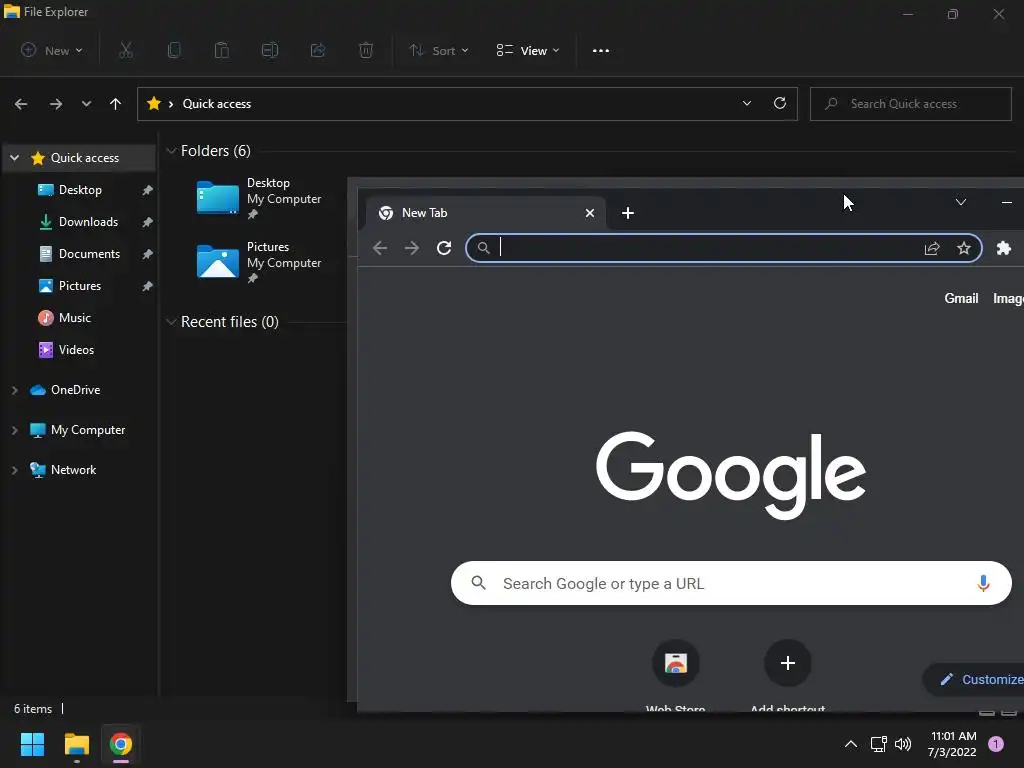Viewport: 1024px width, 768px height.
Task: Click the Delete trash icon in File Explorer
Action: pyautogui.click(x=366, y=50)
